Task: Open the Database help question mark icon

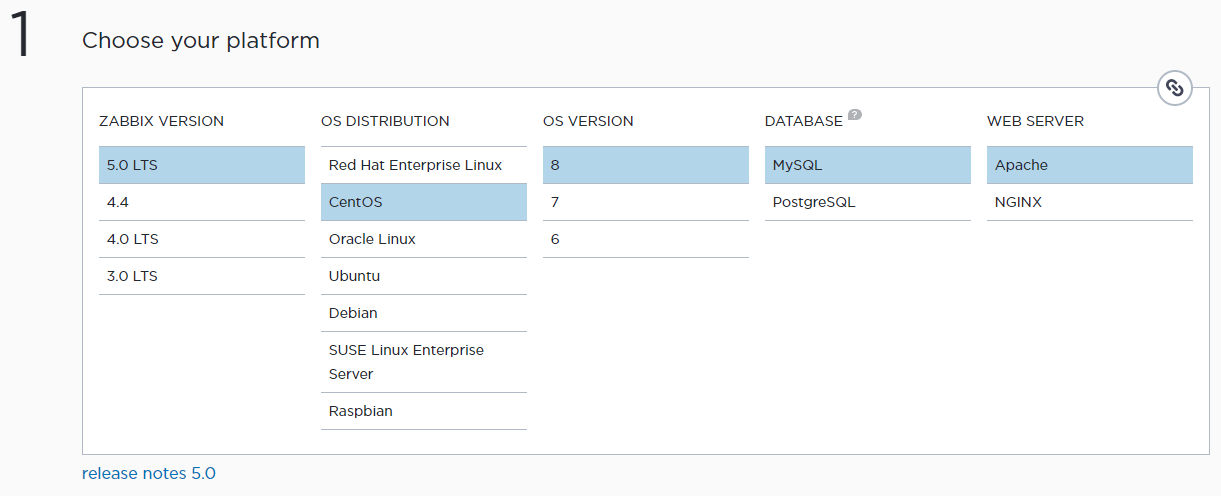Action: (x=855, y=115)
